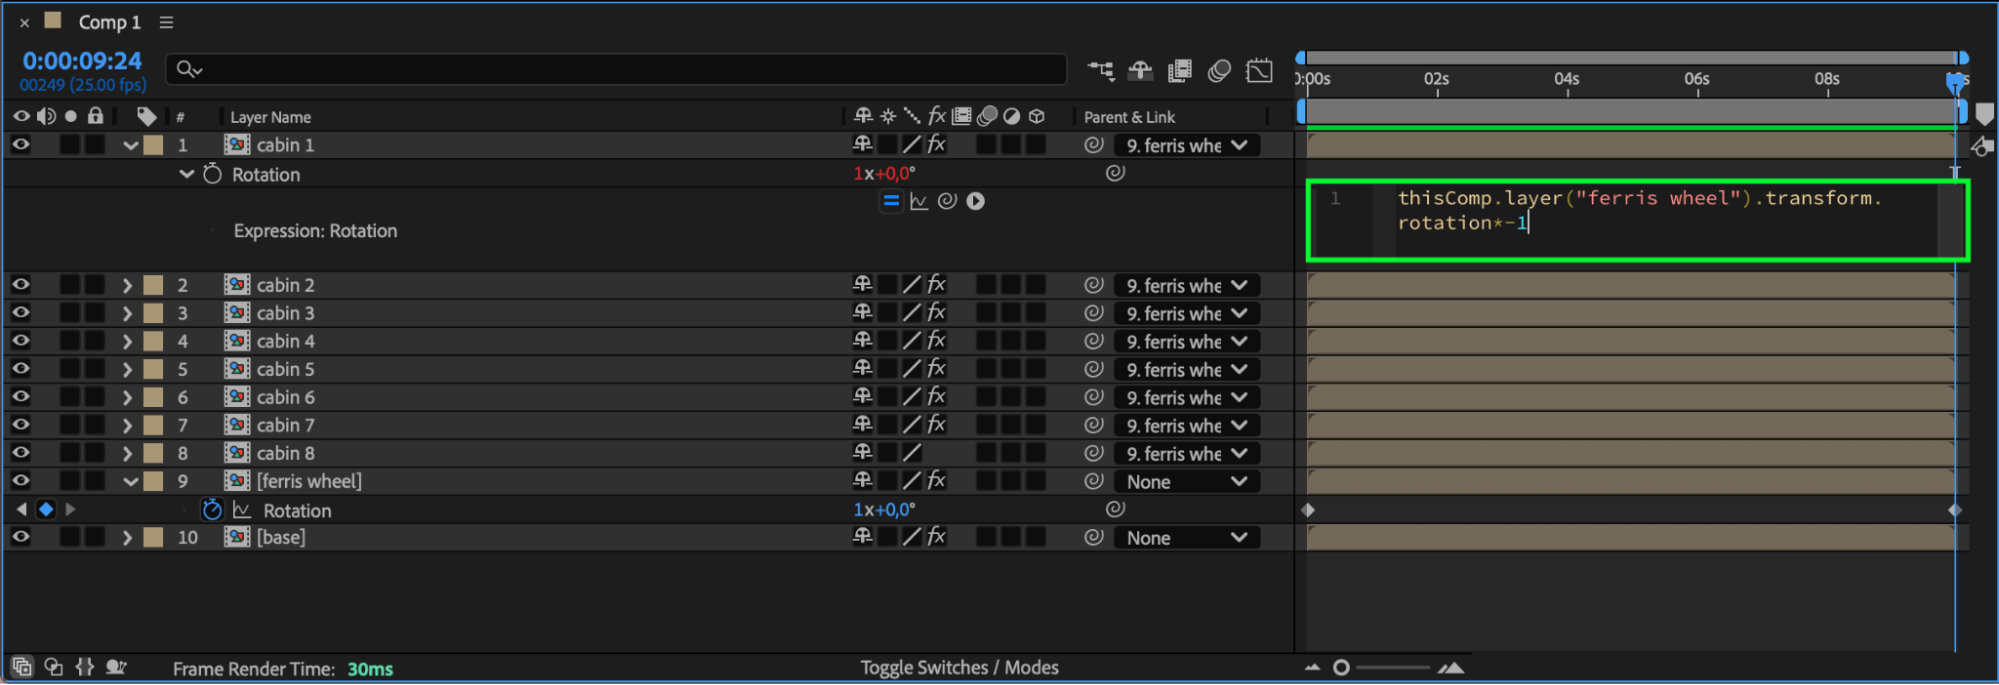Expand the base layer

[127, 537]
